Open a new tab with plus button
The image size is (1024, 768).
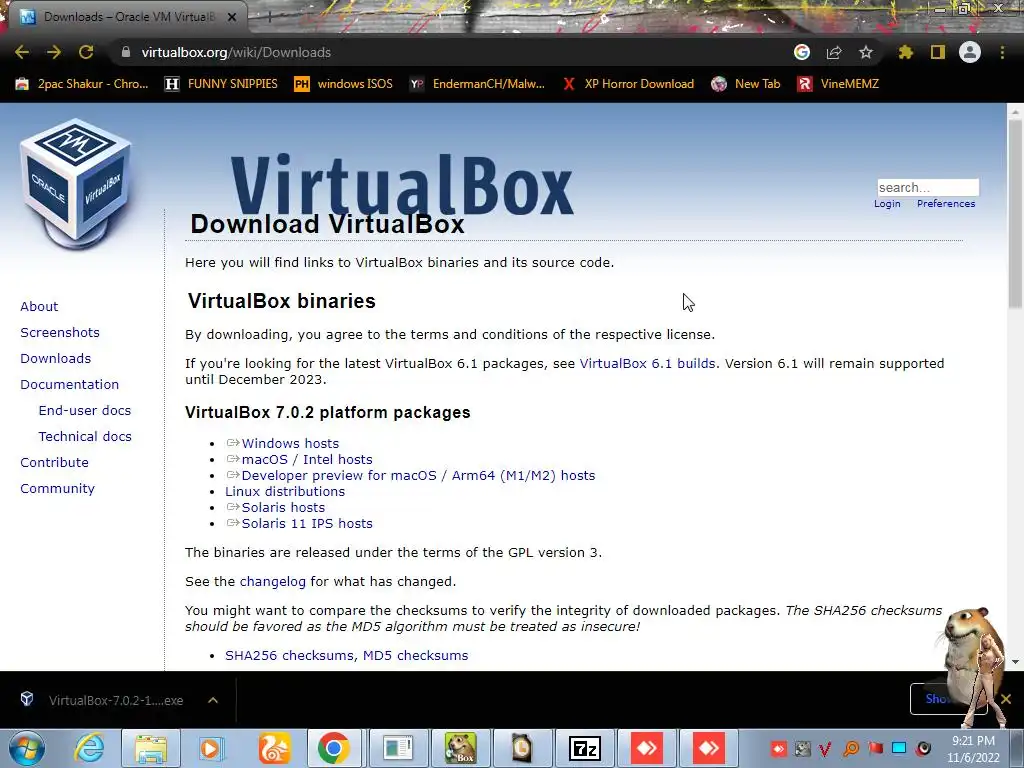tap(270, 17)
